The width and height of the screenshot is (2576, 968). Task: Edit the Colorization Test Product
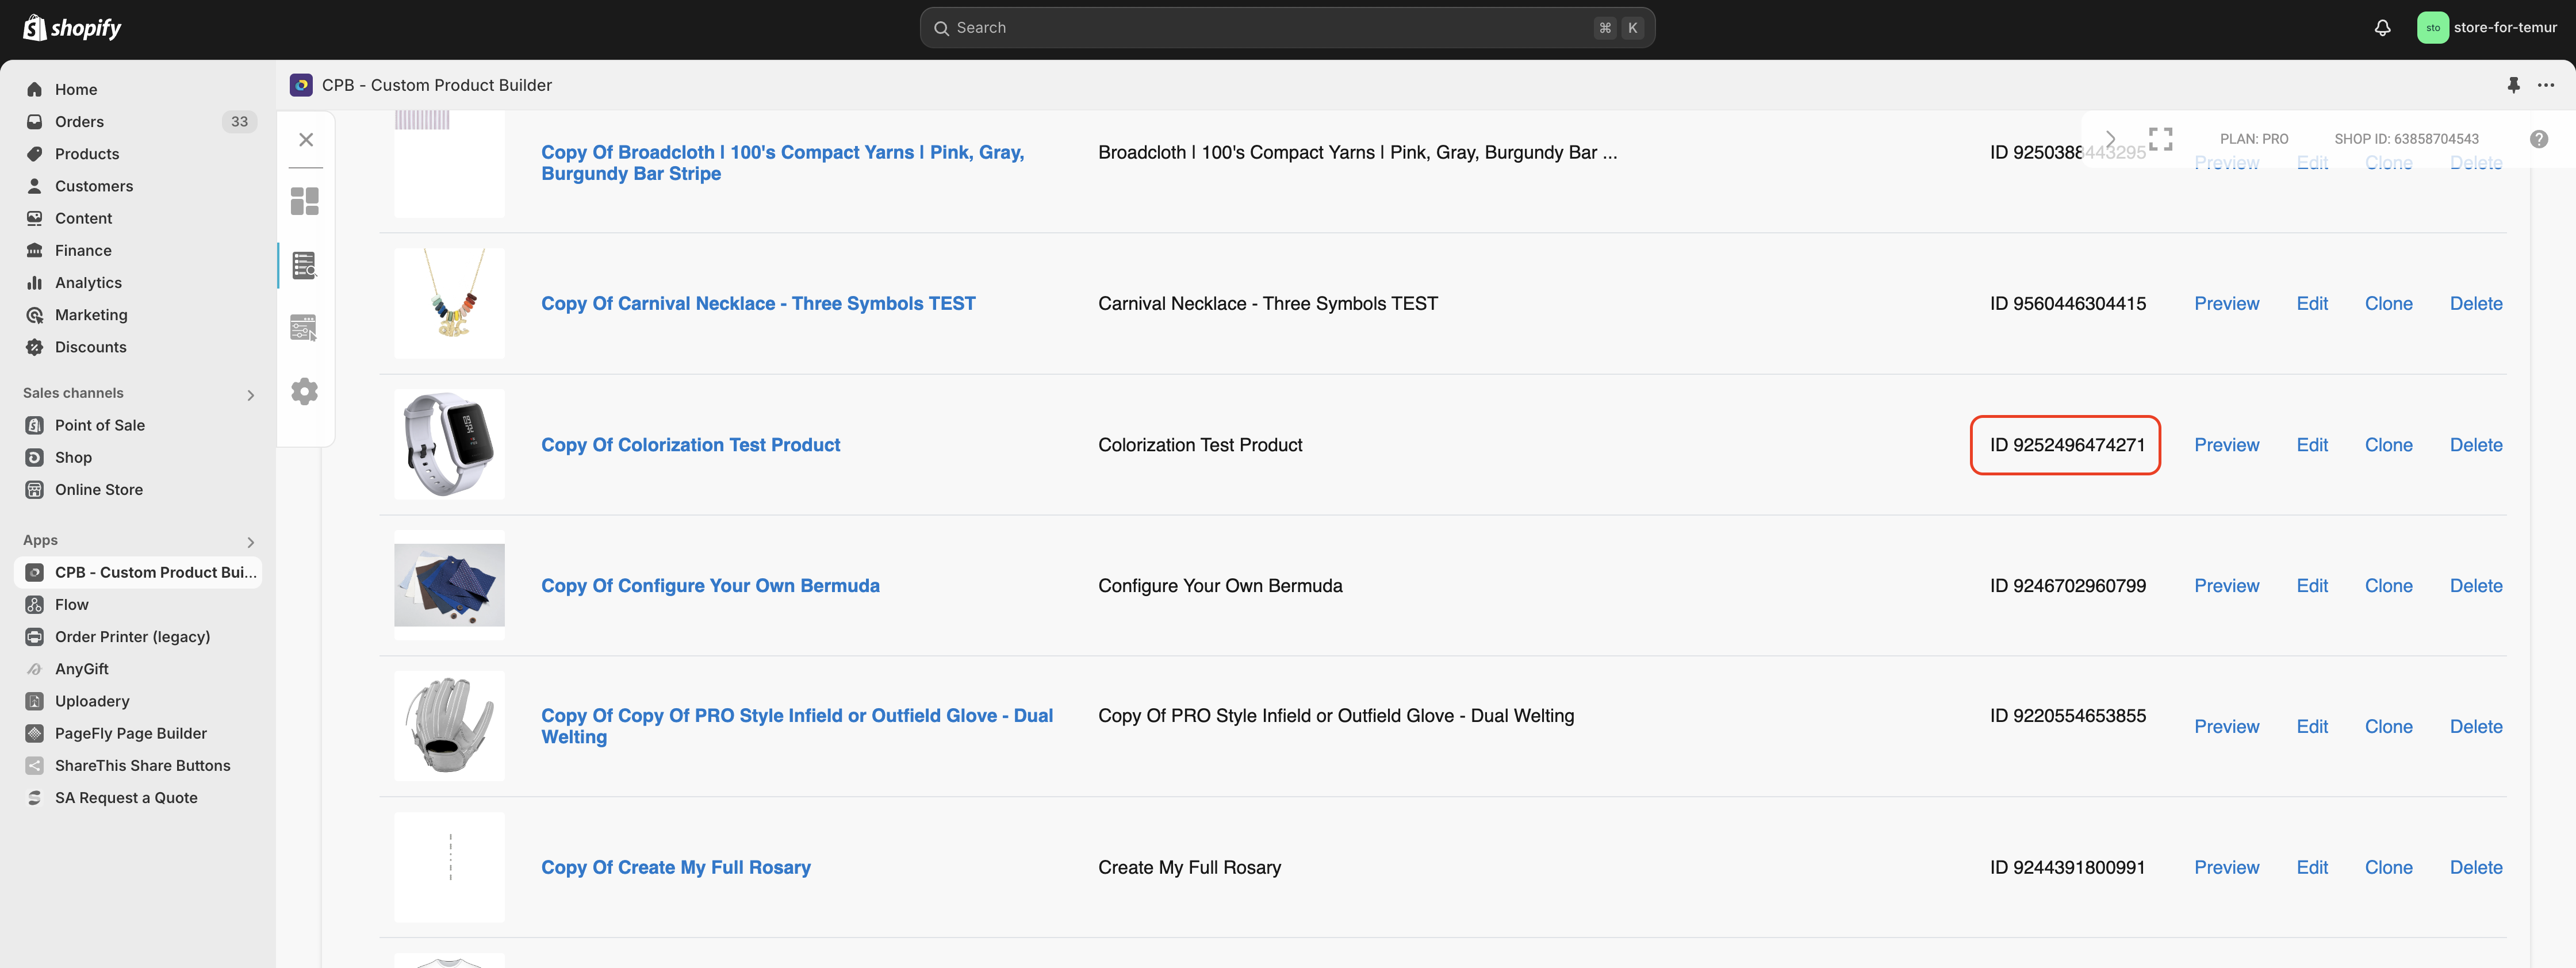[2312, 445]
